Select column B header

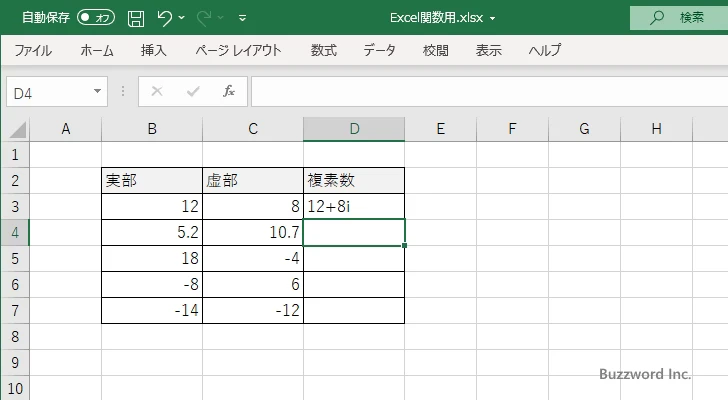(x=152, y=129)
